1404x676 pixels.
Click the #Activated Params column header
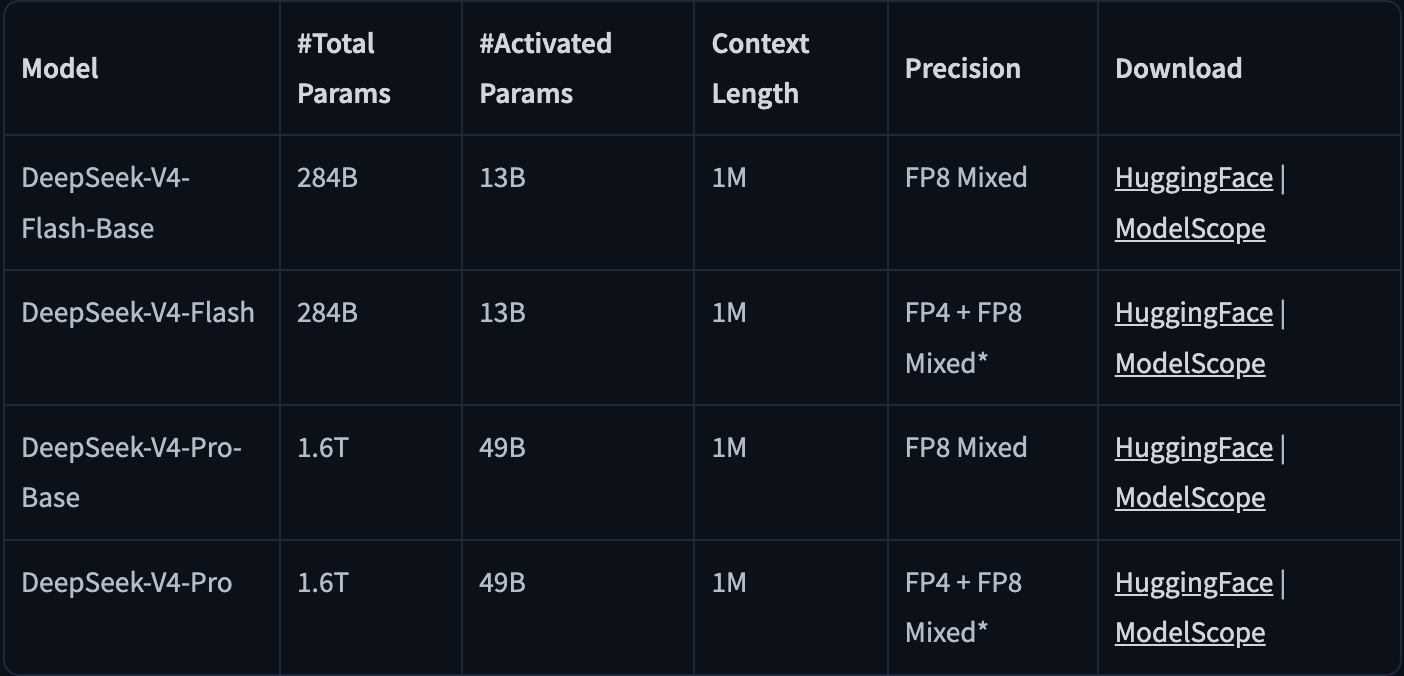(x=545, y=69)
